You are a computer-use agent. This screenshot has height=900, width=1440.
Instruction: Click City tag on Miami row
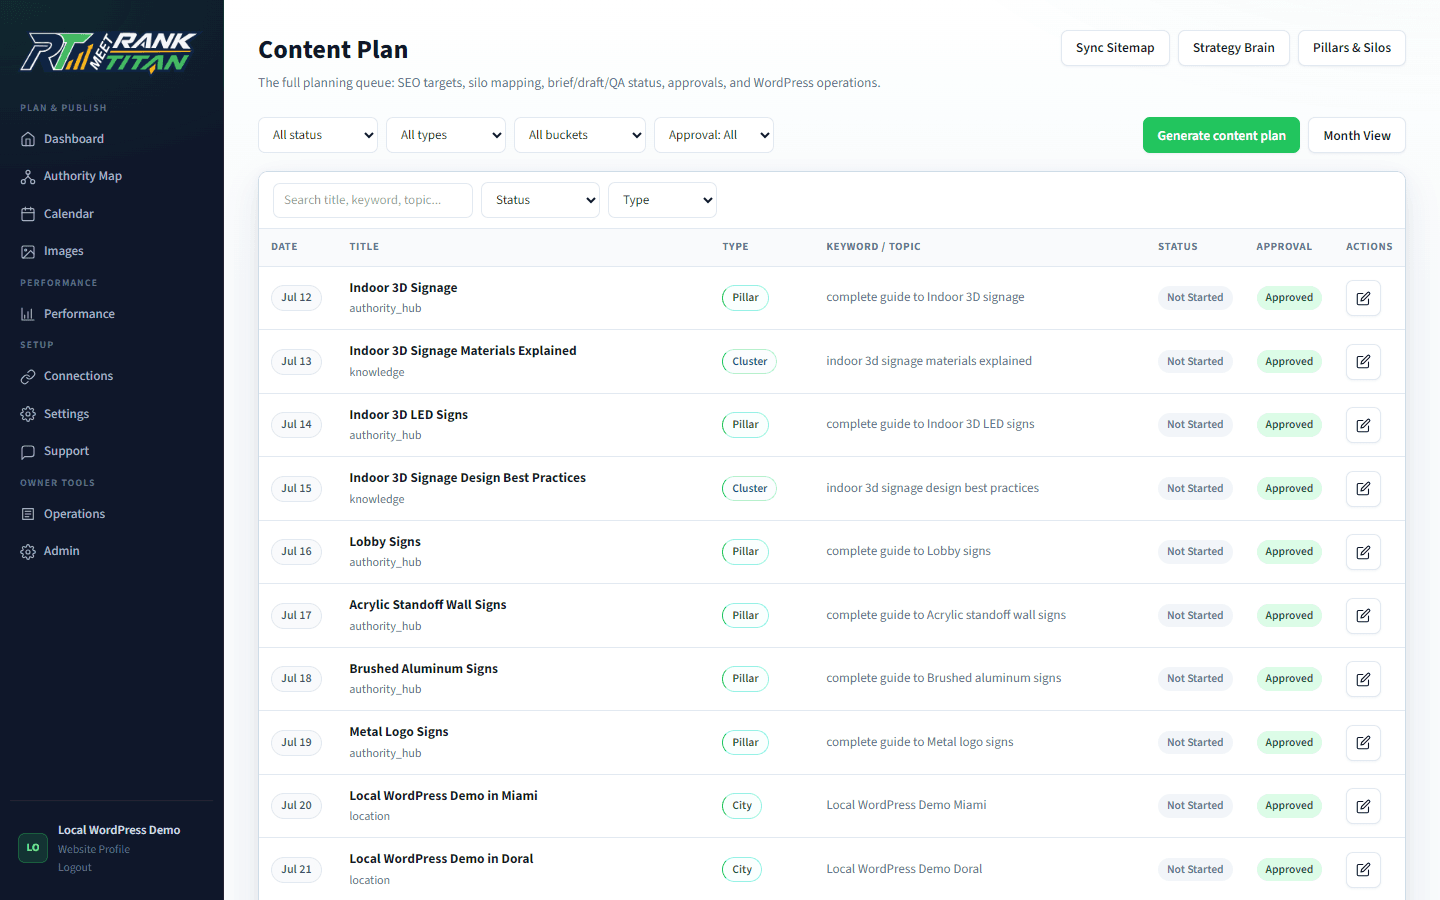pos(742,806)
